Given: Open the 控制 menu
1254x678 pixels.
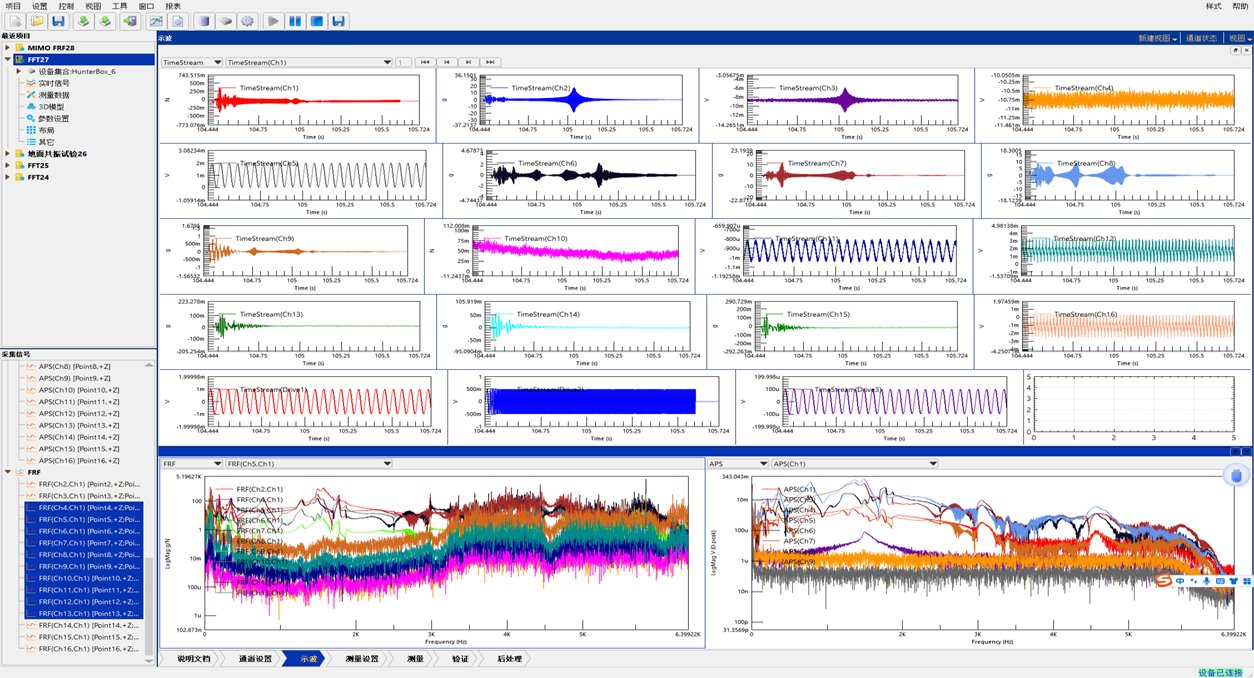Looking at the screenshot, I should [x=66, y=6].
